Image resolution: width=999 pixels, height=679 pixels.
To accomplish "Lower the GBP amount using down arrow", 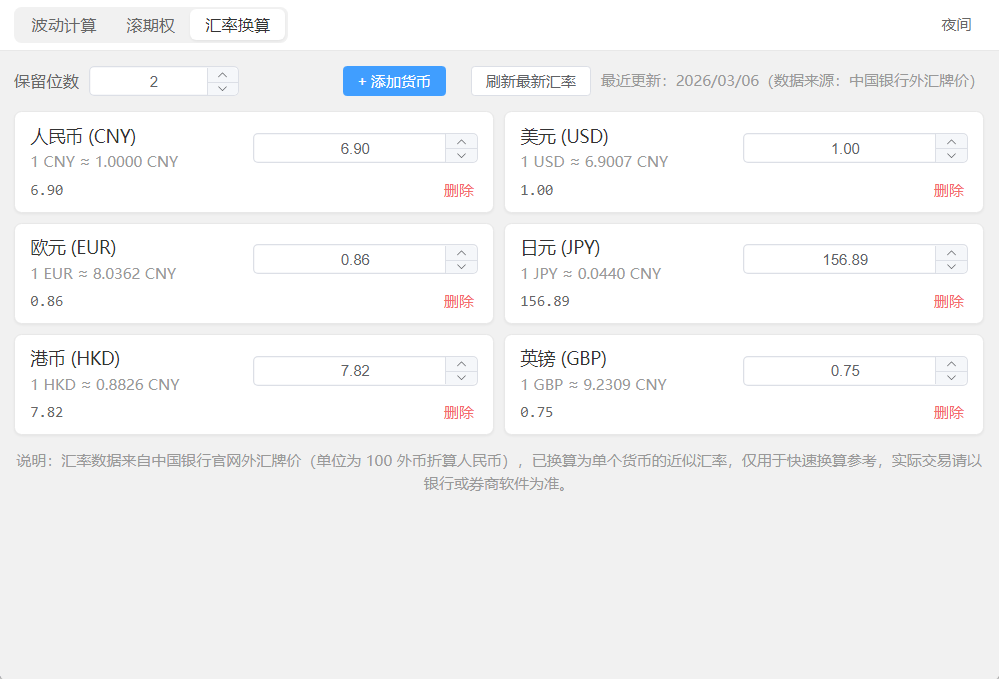I will [x=951, y=378].
